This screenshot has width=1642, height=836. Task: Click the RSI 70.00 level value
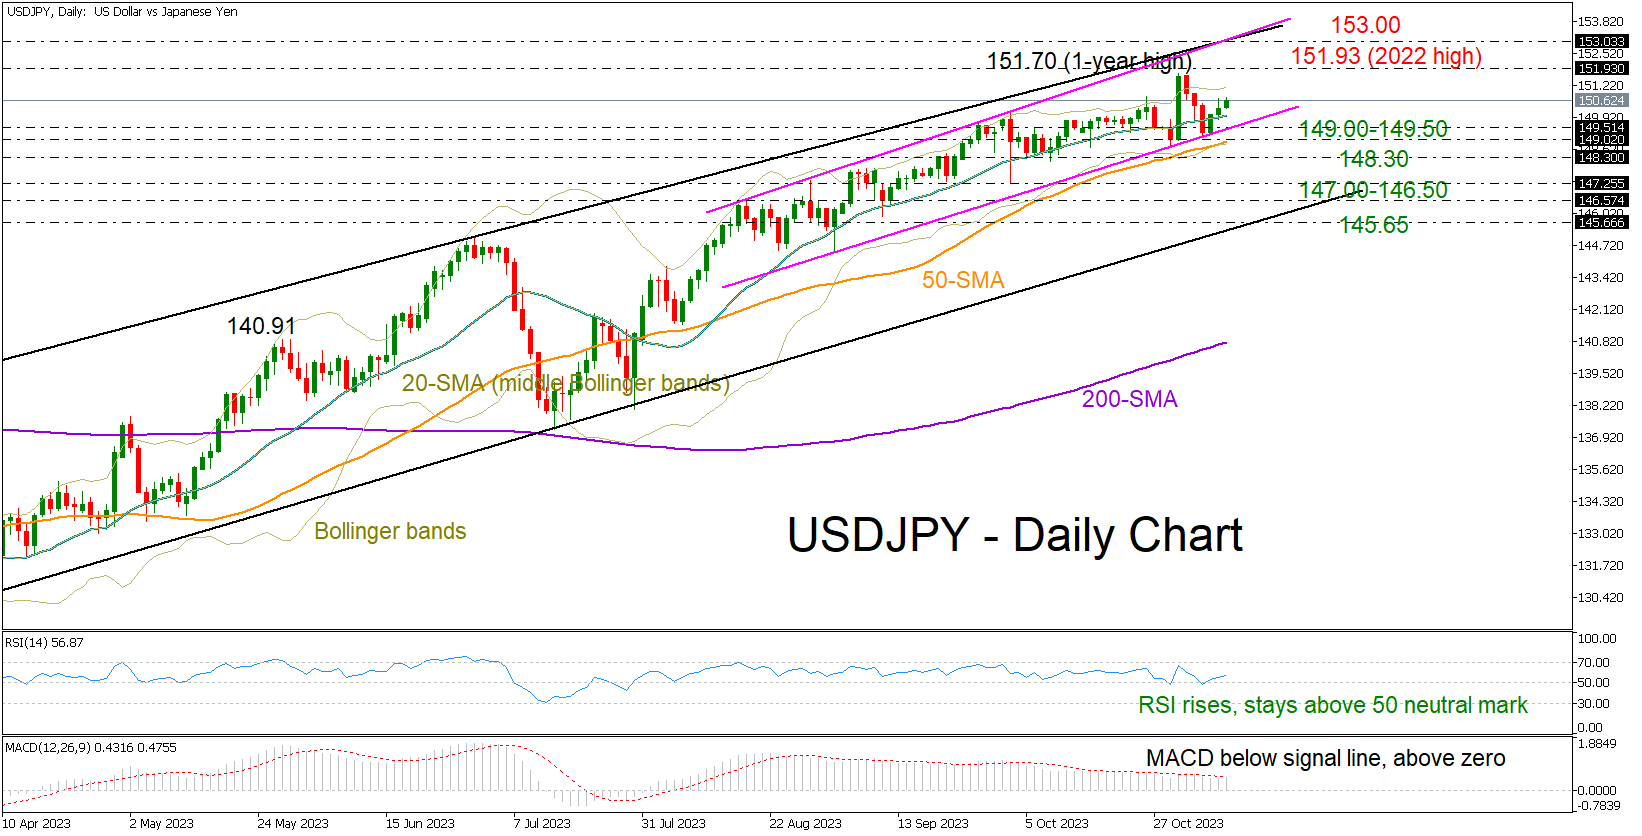coord(1594,663)
